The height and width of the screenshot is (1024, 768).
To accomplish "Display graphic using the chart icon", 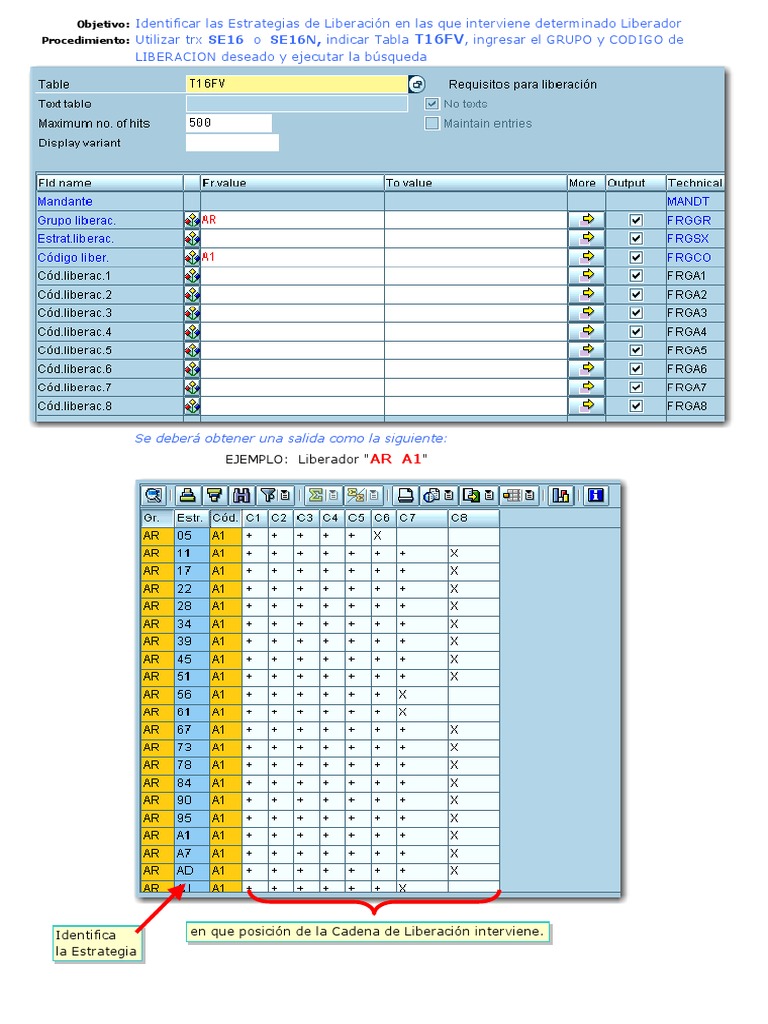I will (561, 496).
